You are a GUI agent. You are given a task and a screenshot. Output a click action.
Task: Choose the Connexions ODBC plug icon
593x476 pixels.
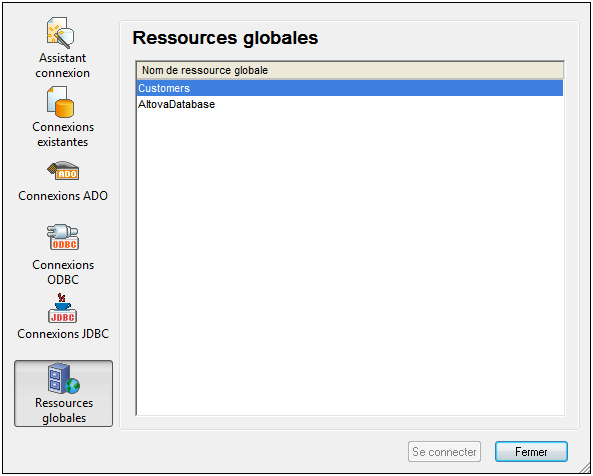63,237
